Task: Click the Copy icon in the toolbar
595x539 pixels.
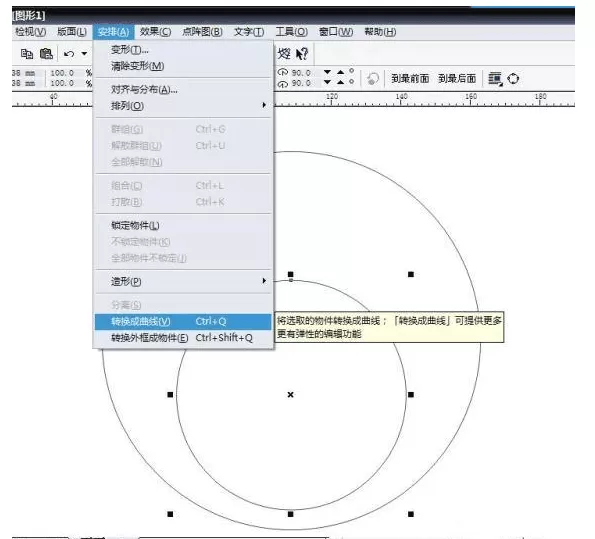Action: [x=27, y=54]
